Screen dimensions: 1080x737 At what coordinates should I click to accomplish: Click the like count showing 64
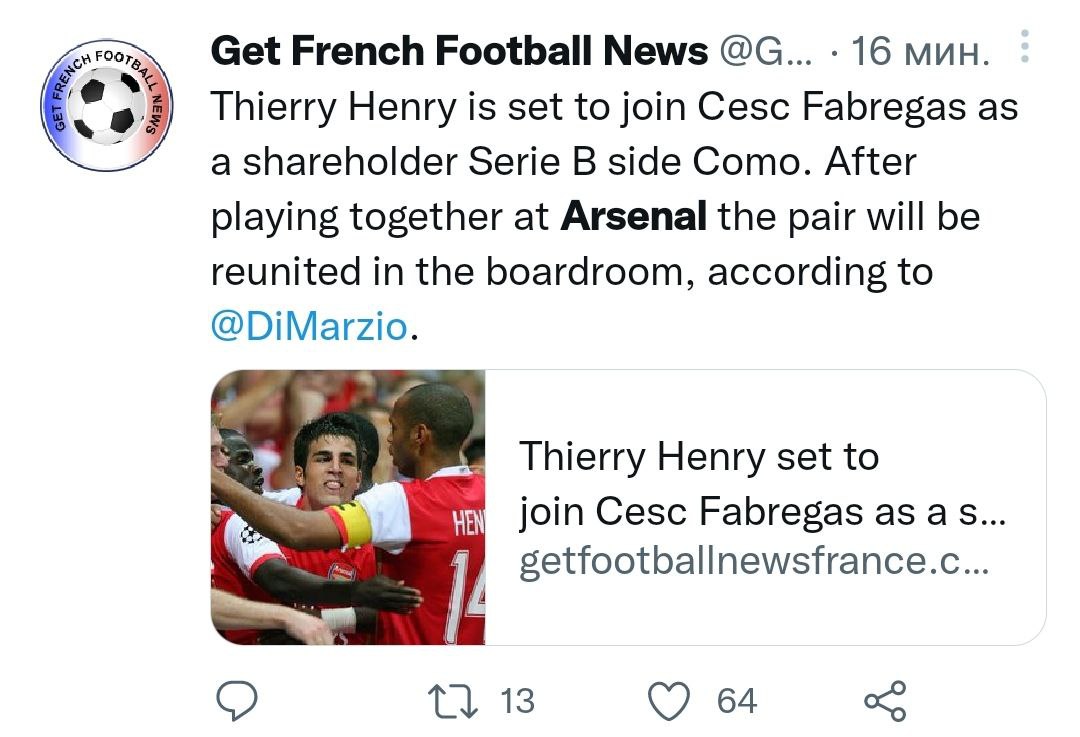point(737,700)
